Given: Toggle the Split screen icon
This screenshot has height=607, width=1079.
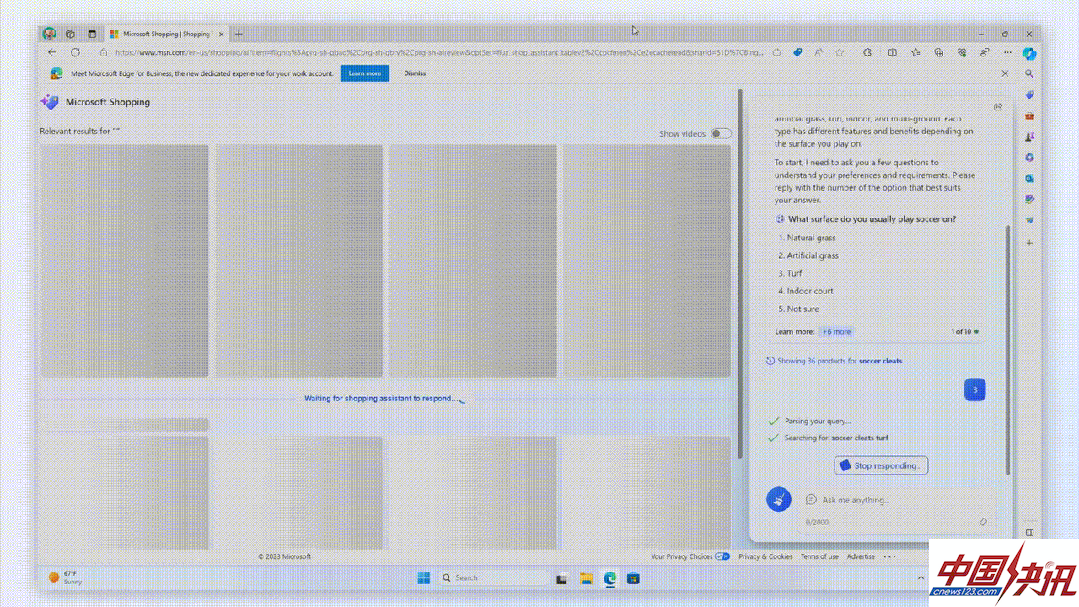Looking at the screenshot, I should click(x=892, y=52).
